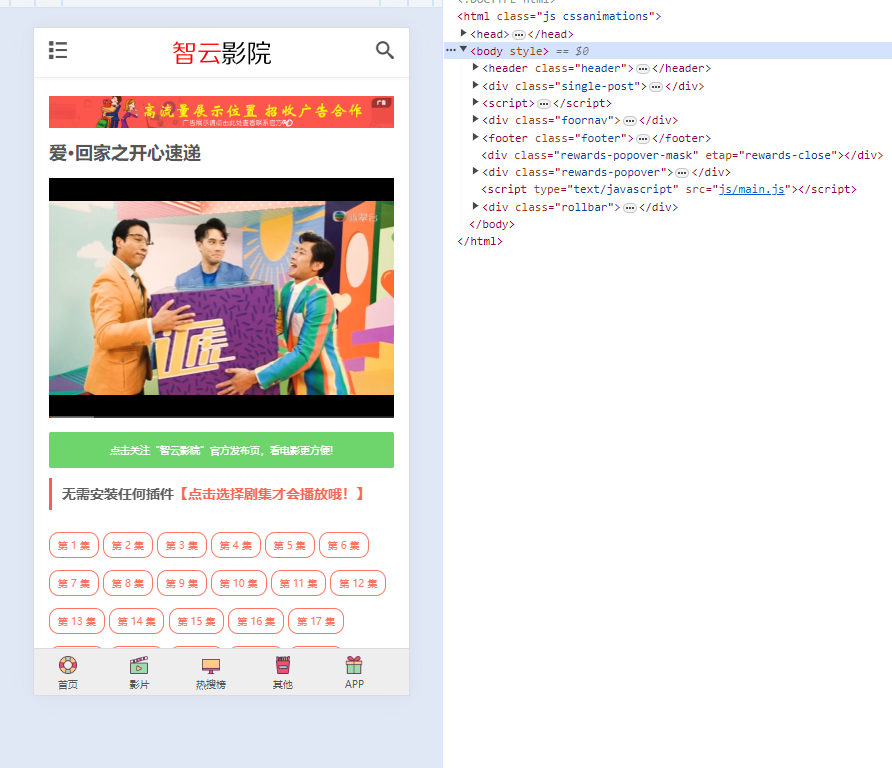
Task: Expand the header class="header" node
Action: 476,67
